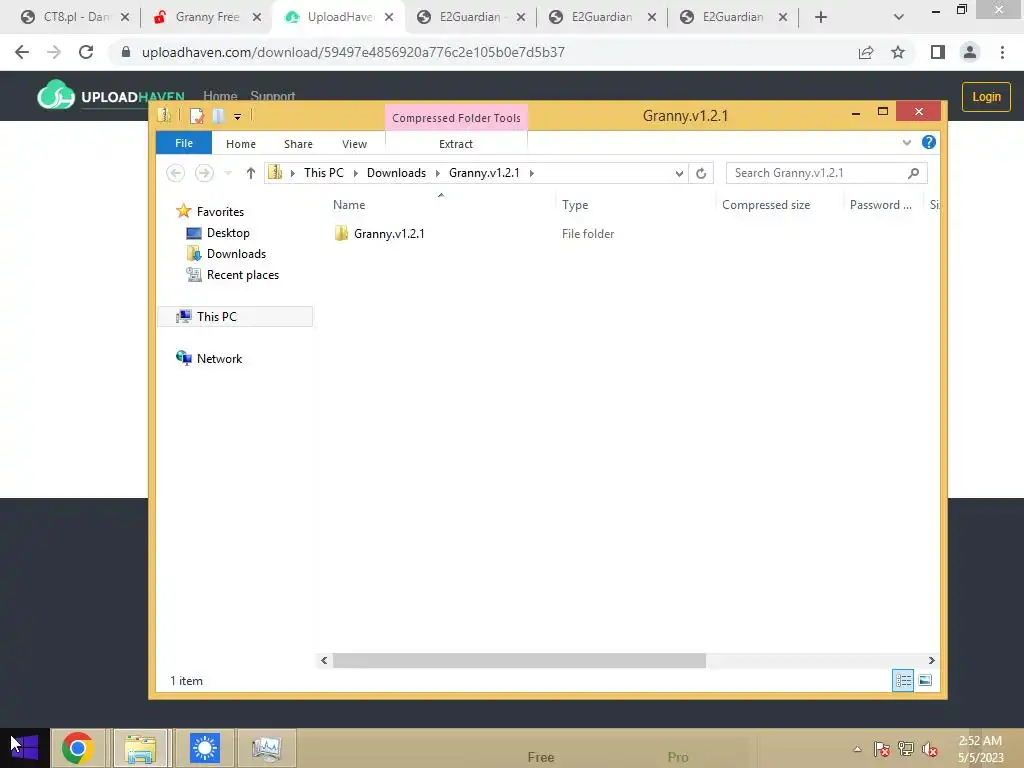Expand the chevron after Downloads breadcrumb
The width and height of the screenshot is (1024, 768).
(438, 173)
